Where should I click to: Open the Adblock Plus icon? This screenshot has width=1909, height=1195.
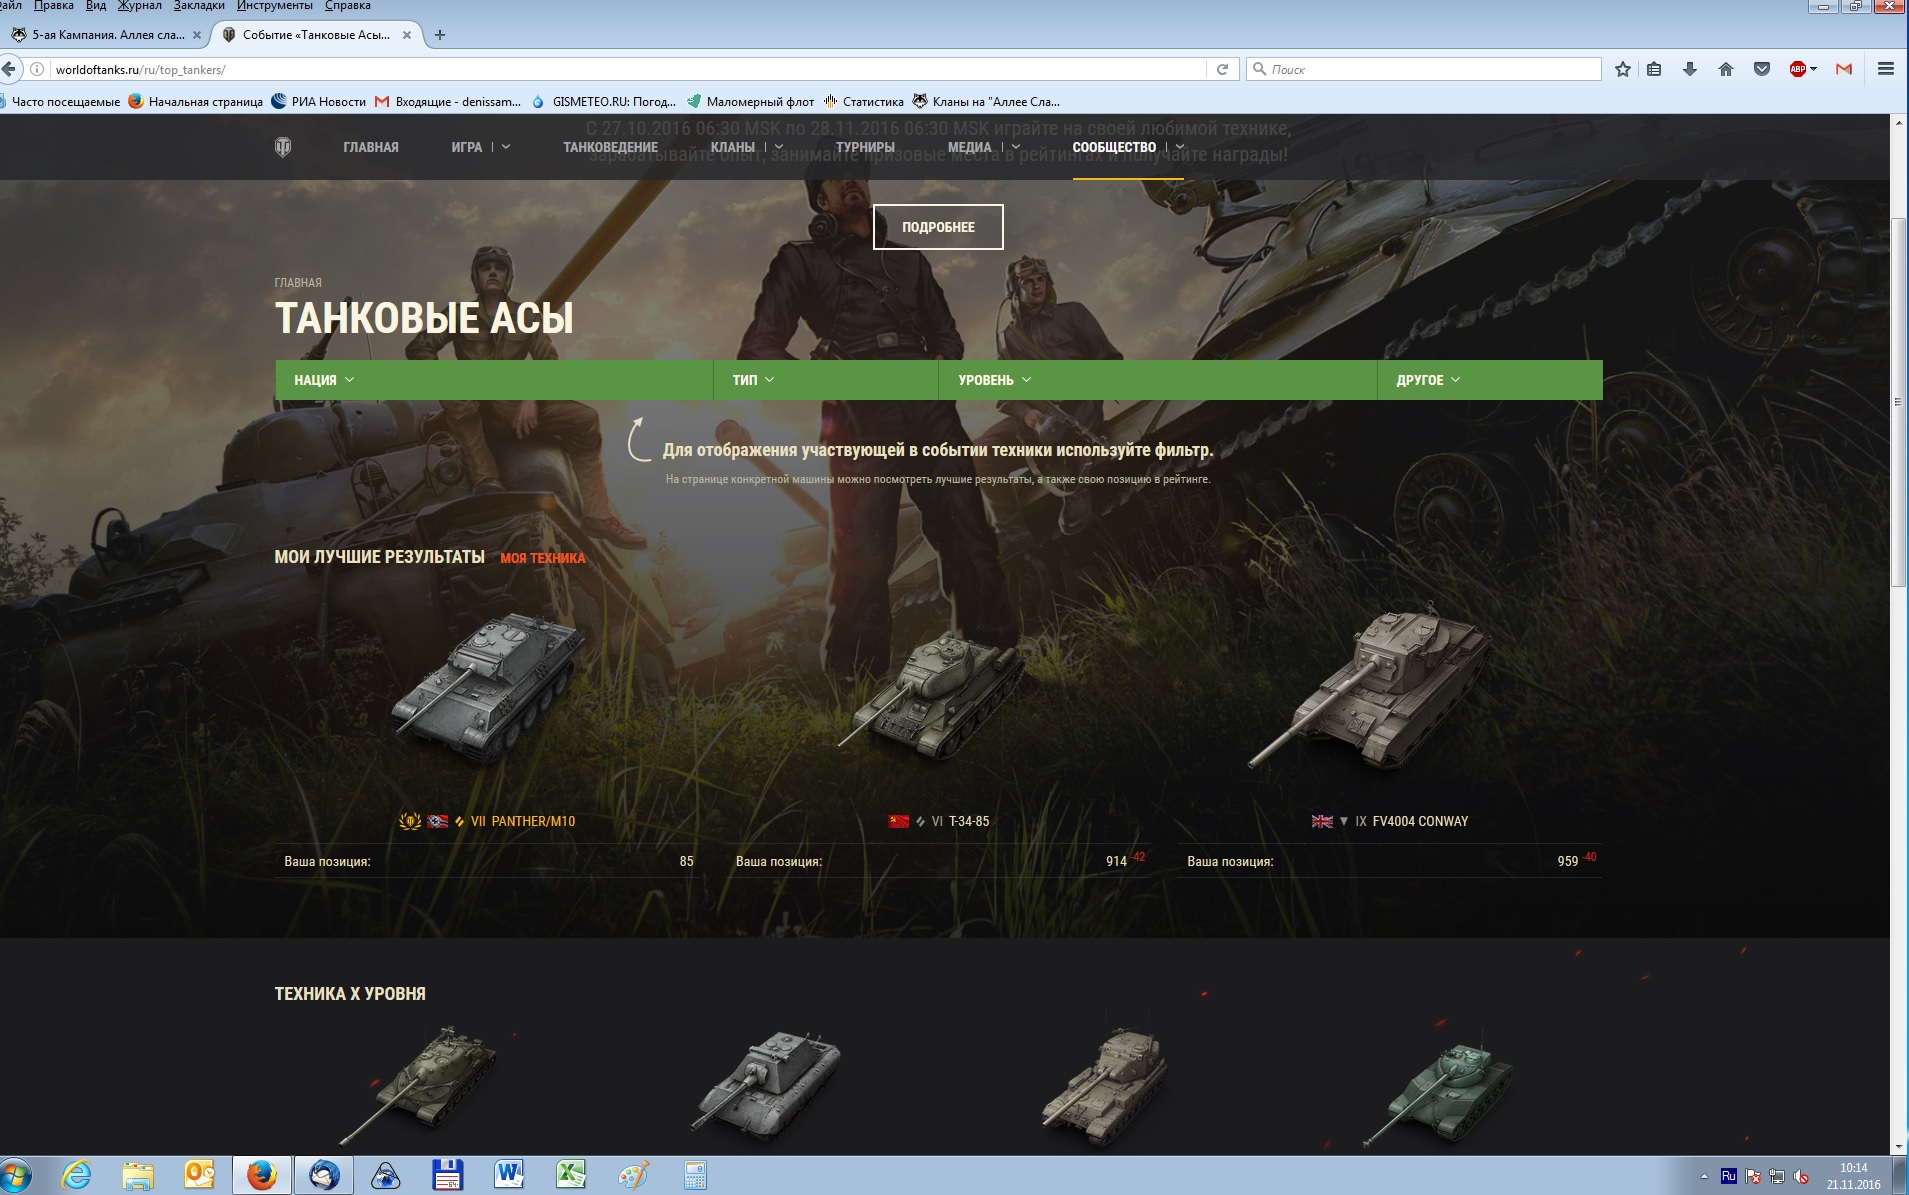(1799, 69)
